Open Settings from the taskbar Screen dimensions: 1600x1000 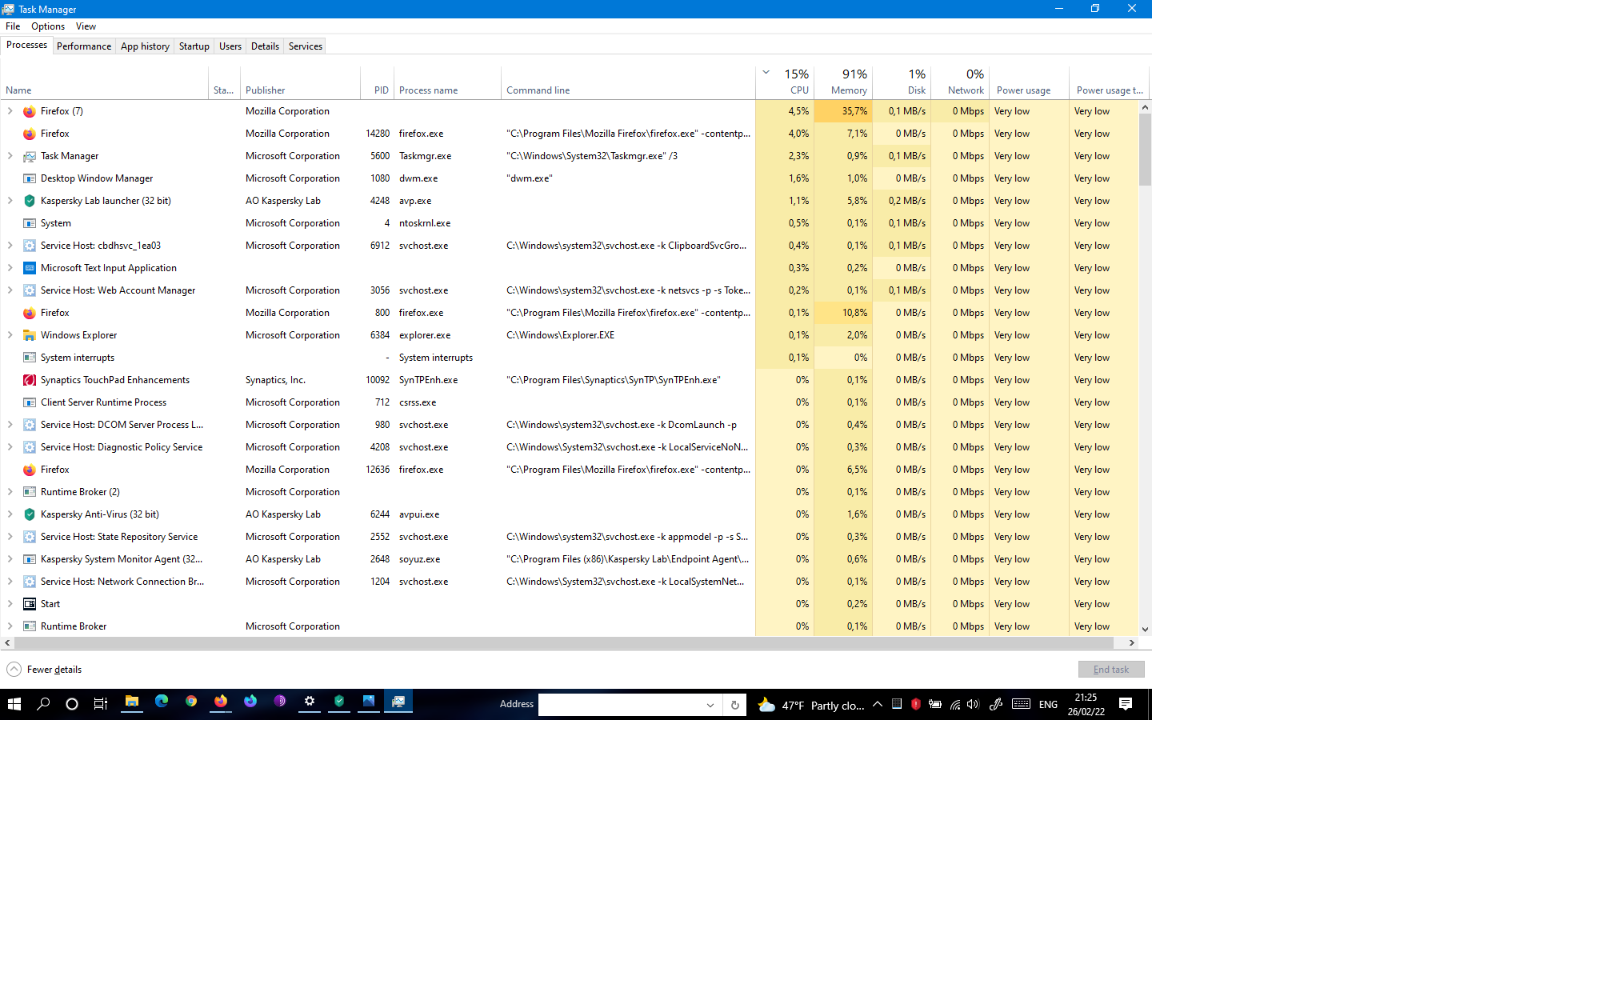coord(309,702)
